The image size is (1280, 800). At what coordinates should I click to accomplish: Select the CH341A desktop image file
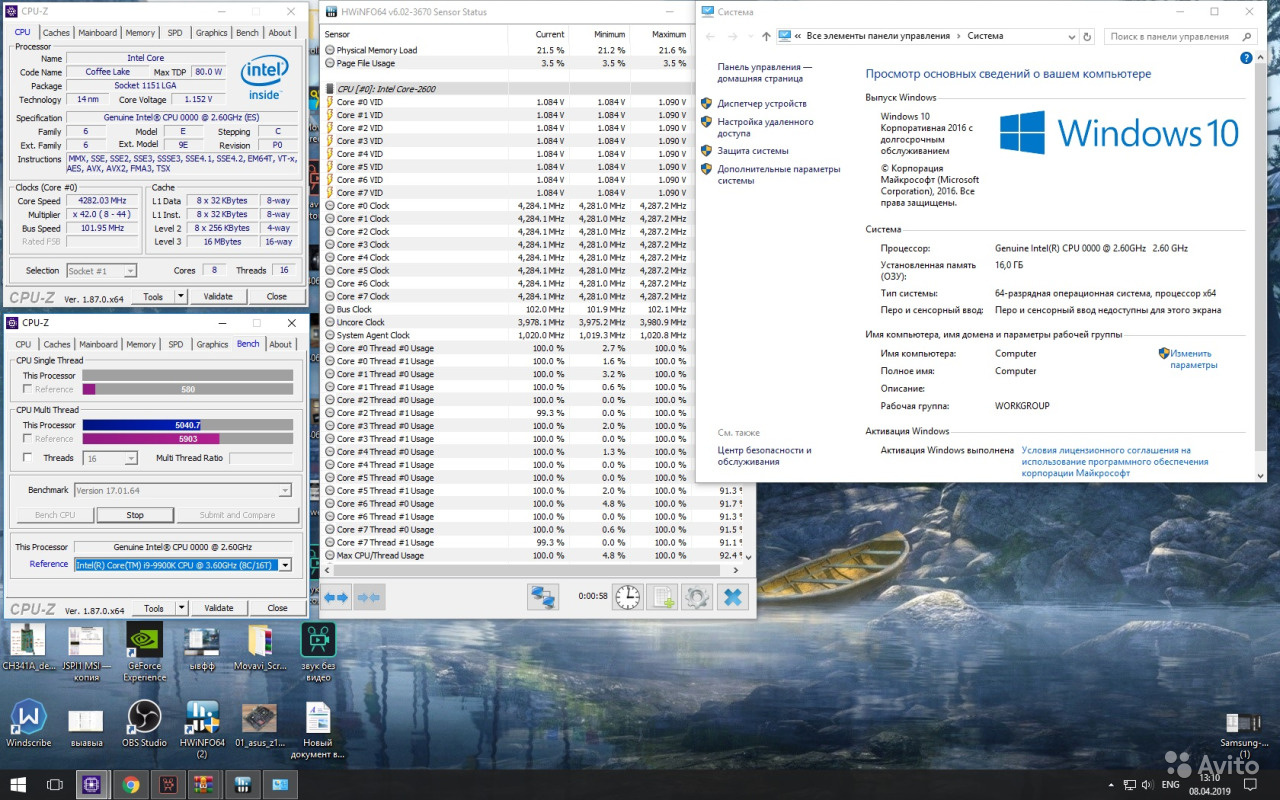tap(28, 648)
